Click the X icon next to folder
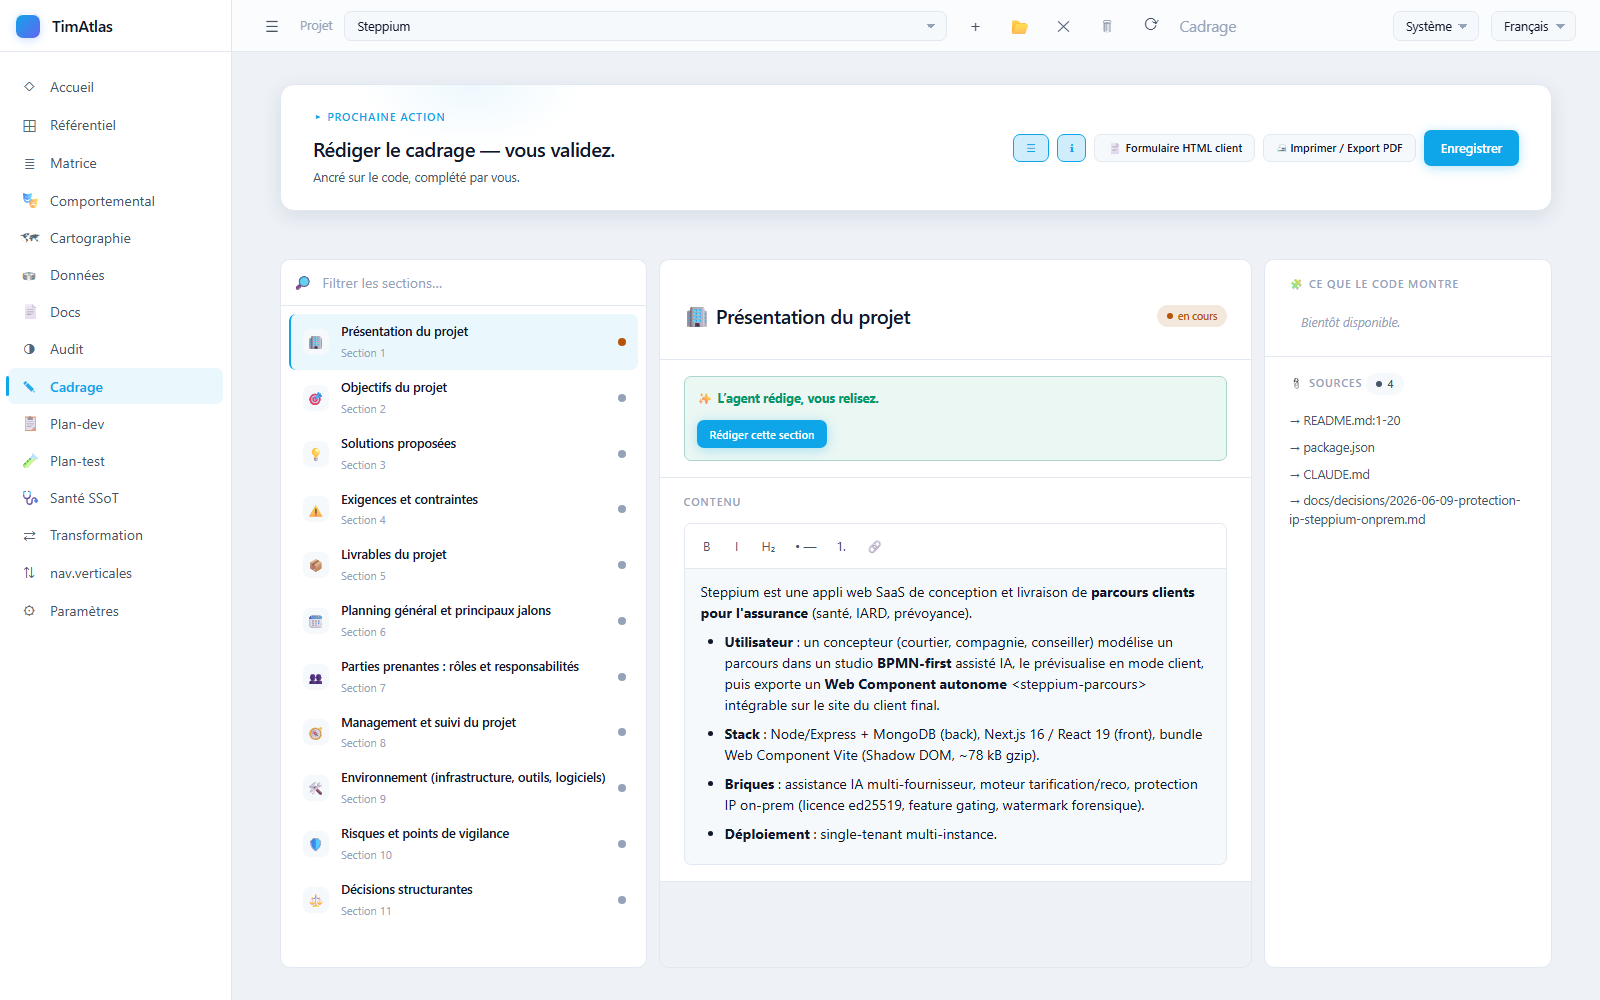This screenshot has height=1000, width=1600. click(1063, 27)
